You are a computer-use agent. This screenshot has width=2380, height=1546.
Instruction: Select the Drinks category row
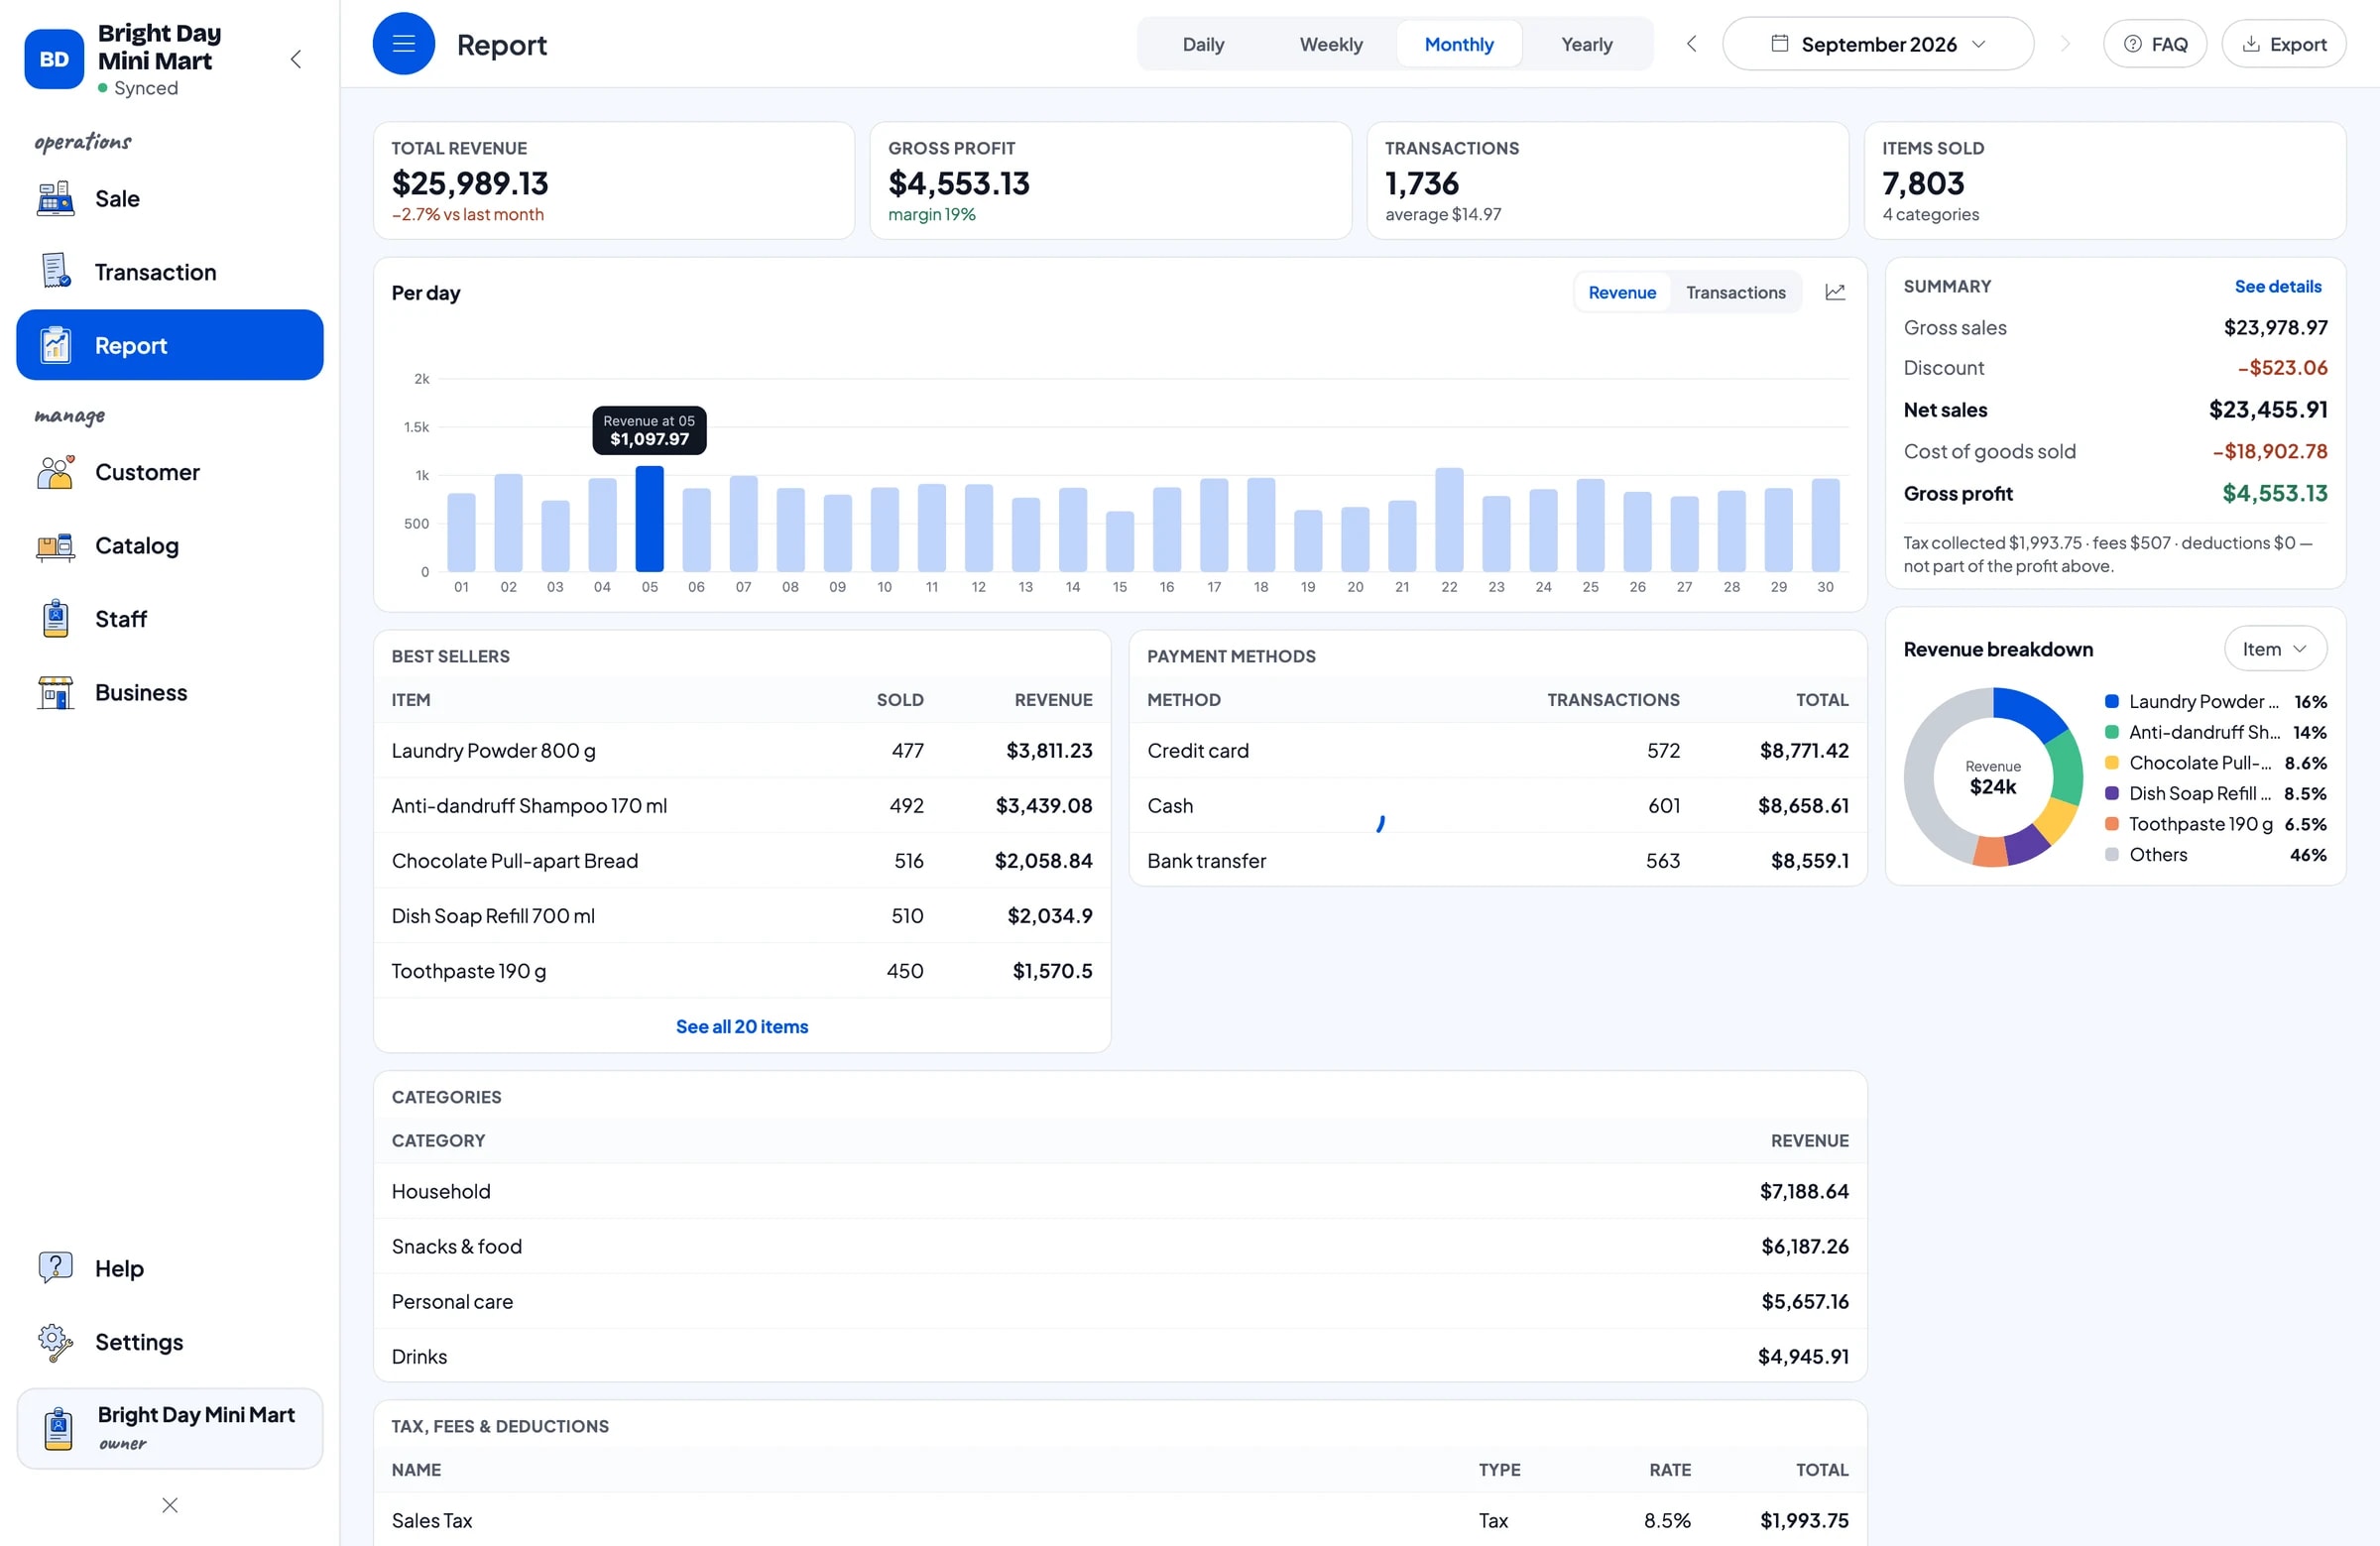pos(1120,1356)
